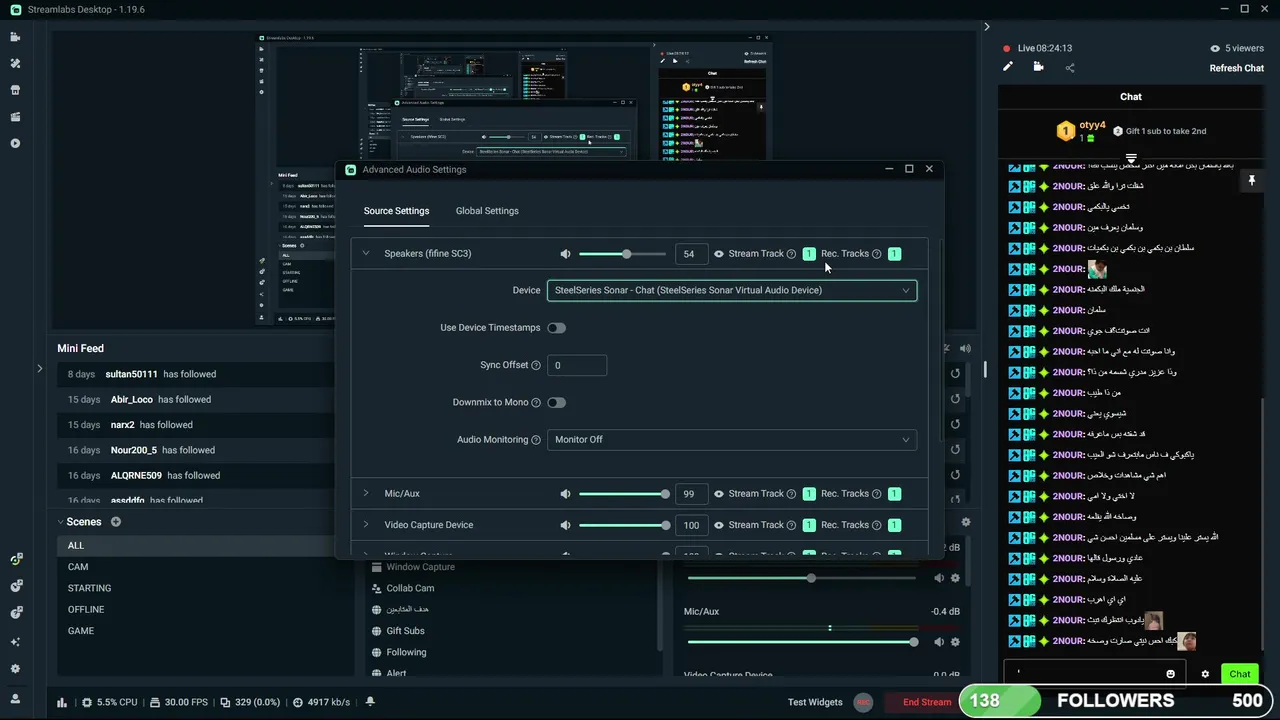This screenshot has width=1280, height=720.
Task: Open the performance stats bar-chart icon
Action: click(x=62, y=702)
